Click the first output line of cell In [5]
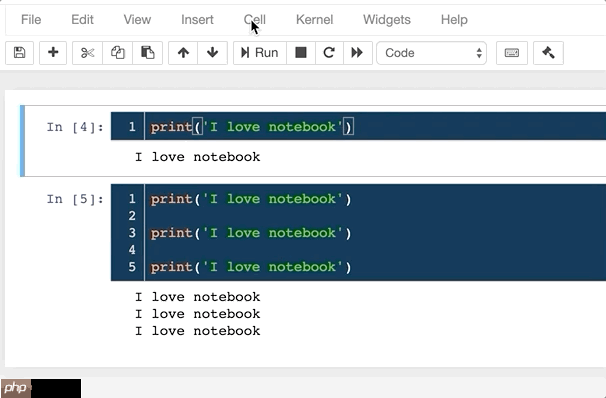The image size is (606, 398). [197, 297]
